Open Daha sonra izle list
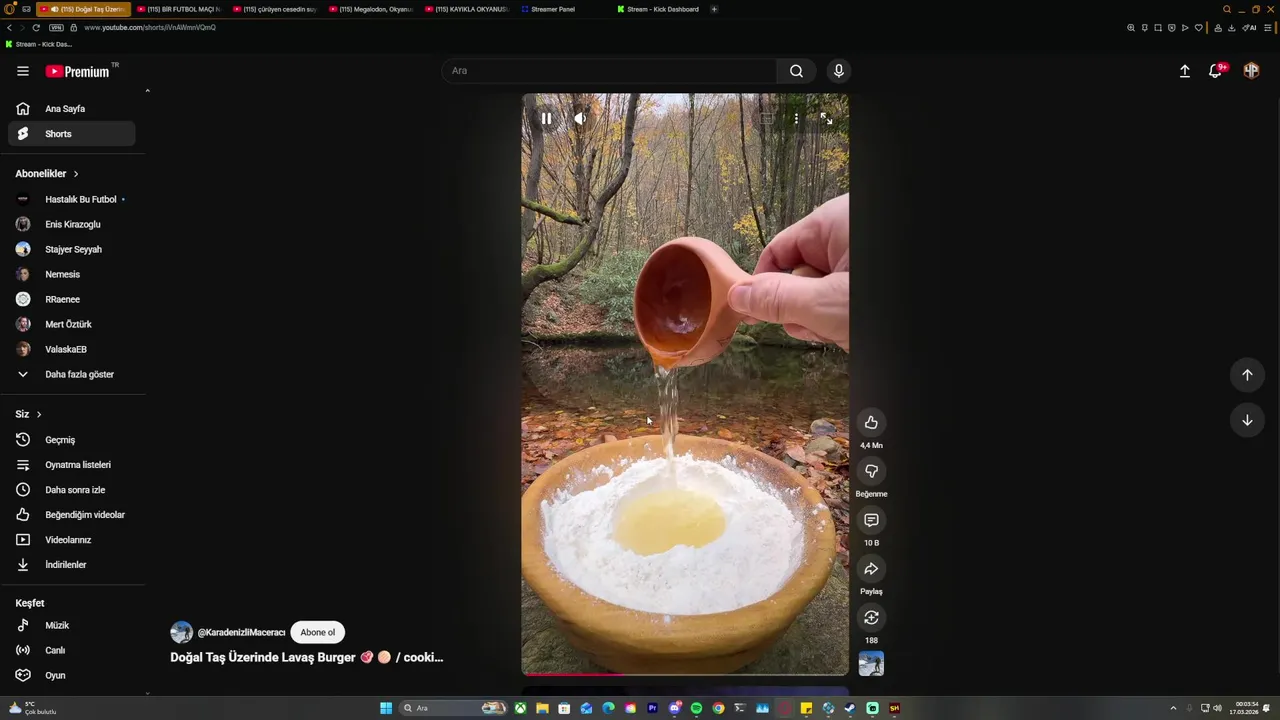The height and width of the screenshot is (720, 1280). (72, 490)
